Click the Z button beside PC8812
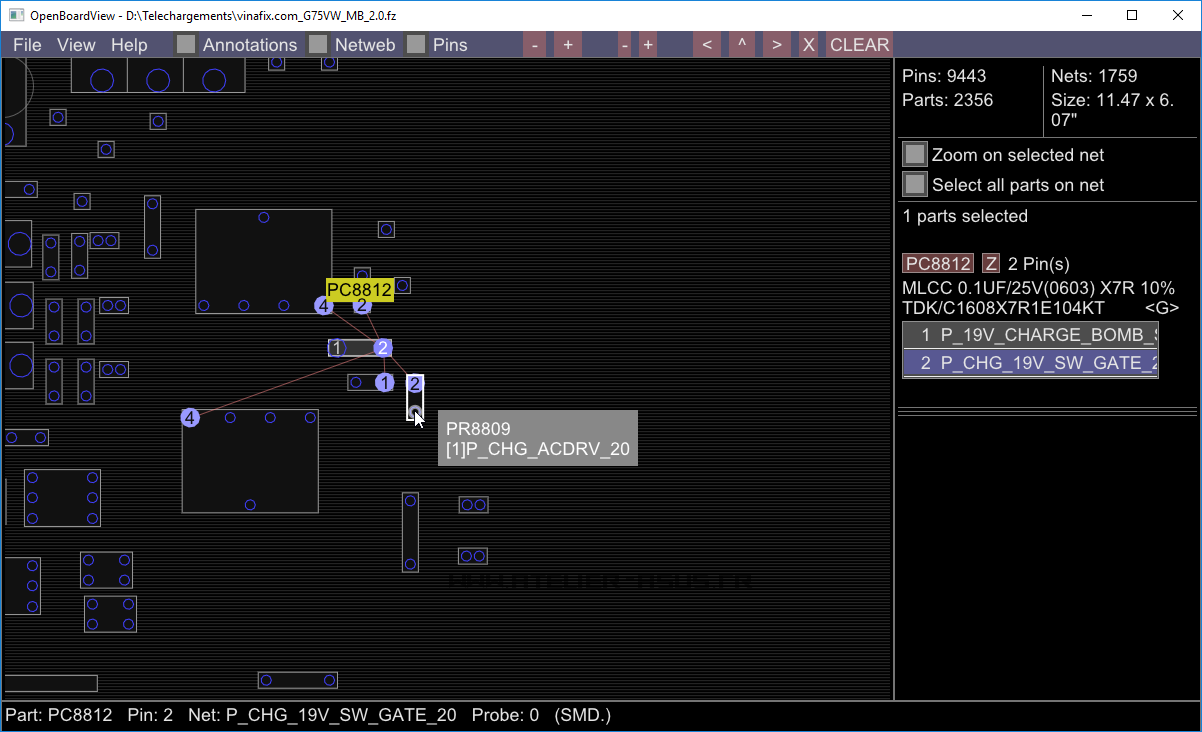 pos(991,264)
